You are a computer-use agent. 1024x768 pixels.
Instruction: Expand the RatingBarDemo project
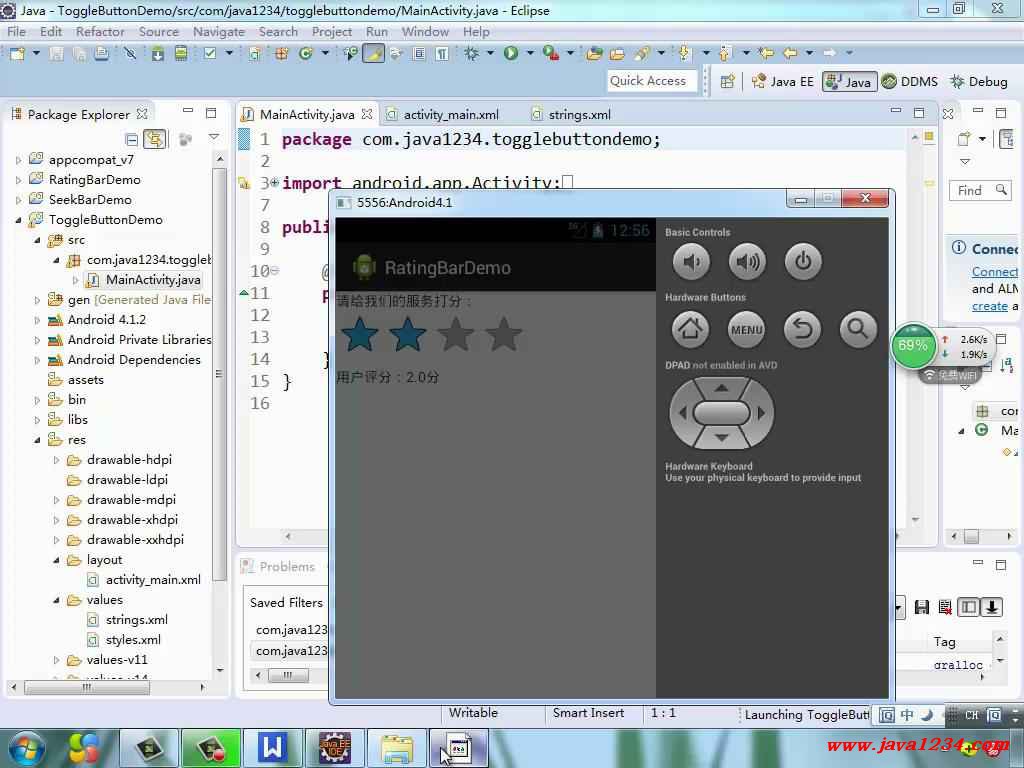18,180
